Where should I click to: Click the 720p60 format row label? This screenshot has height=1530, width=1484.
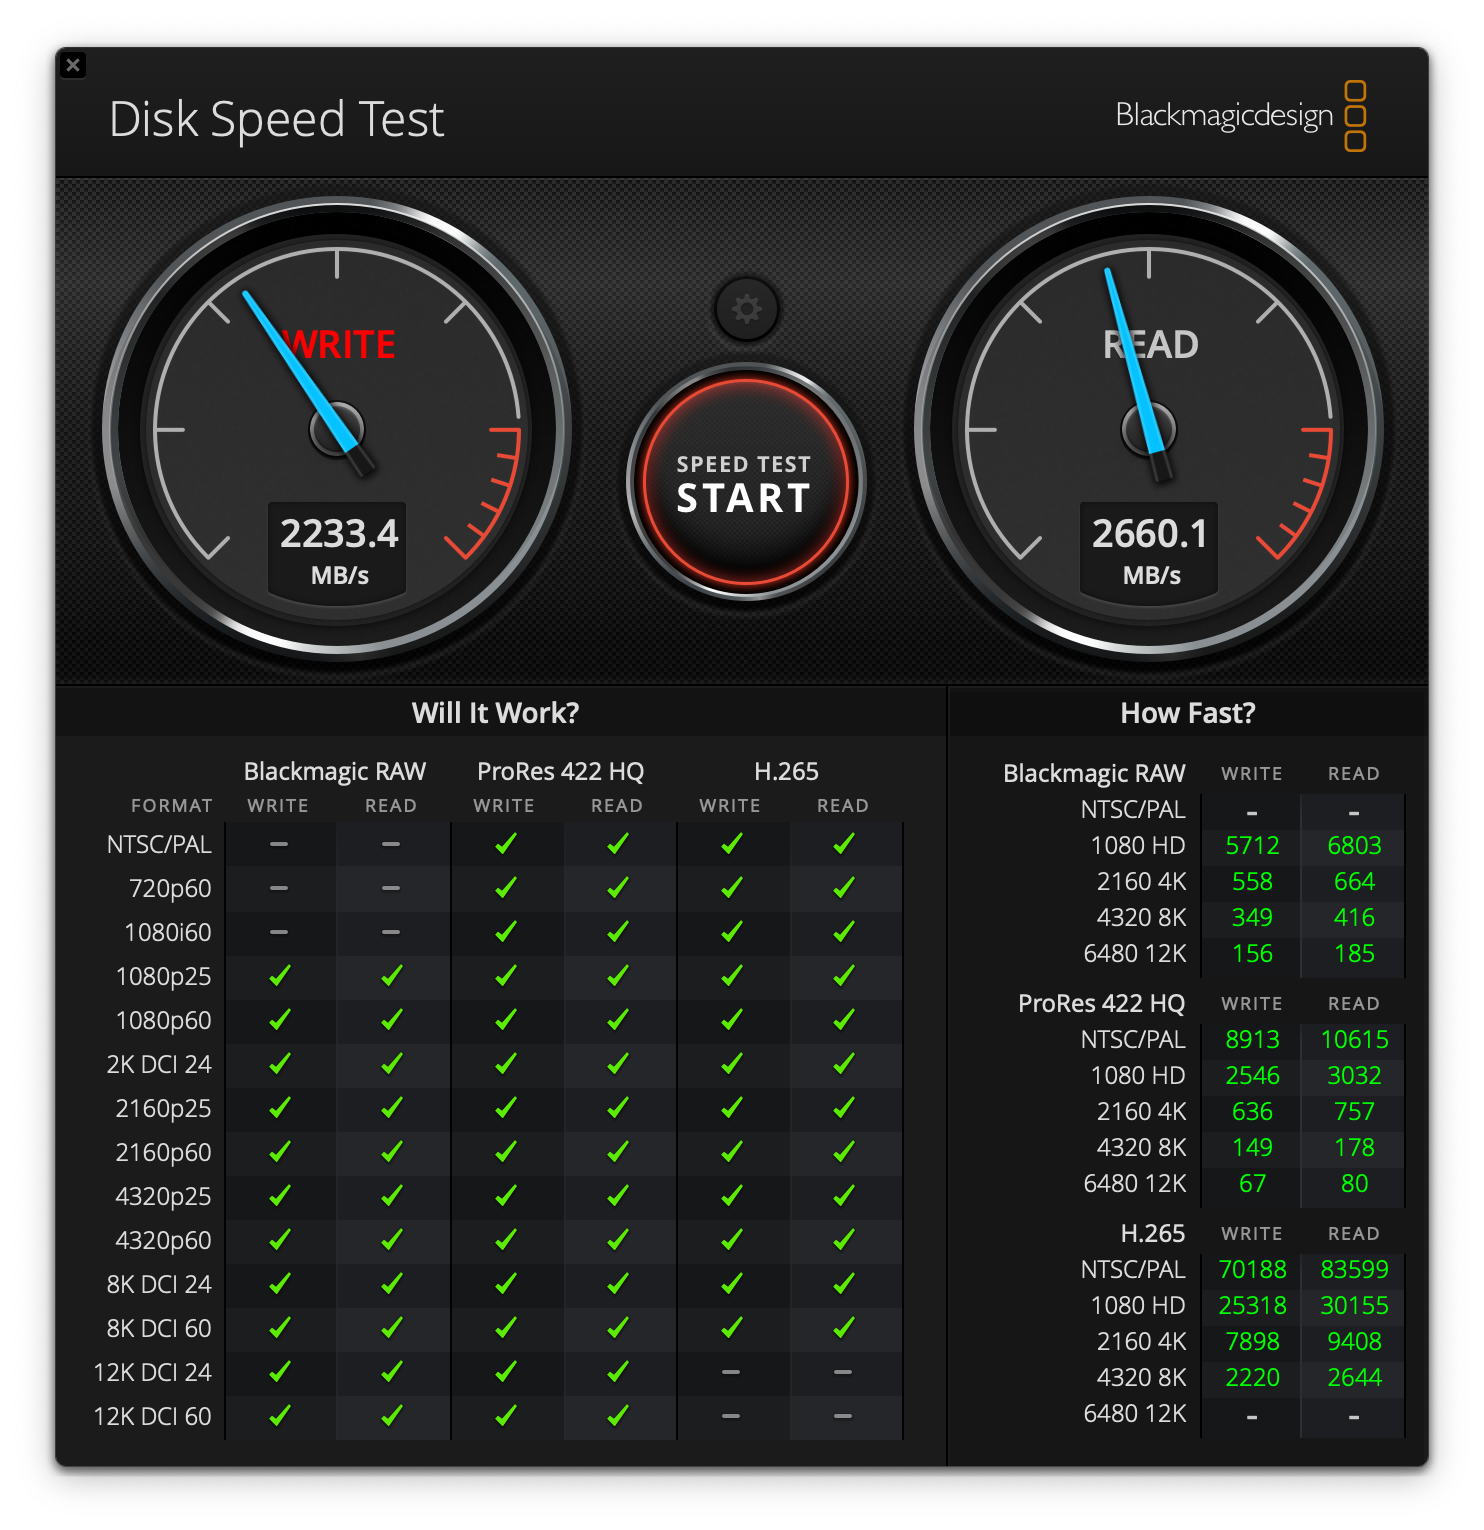[x=170, y=889]
